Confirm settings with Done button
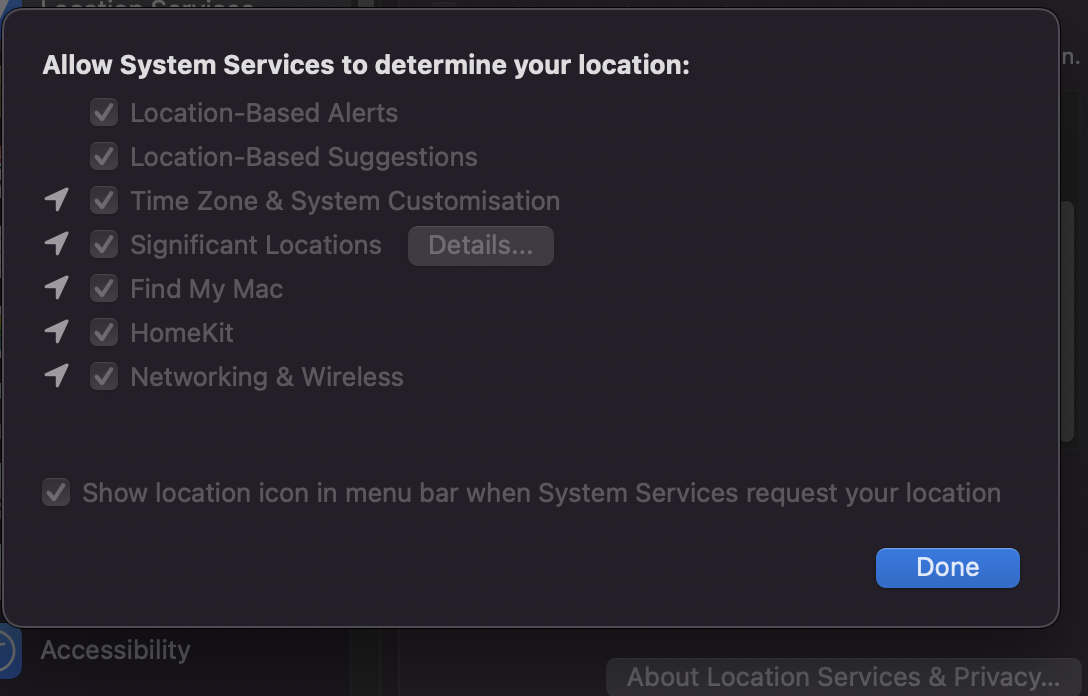The width and height of the screenshot is (1088, 696). 948,568
